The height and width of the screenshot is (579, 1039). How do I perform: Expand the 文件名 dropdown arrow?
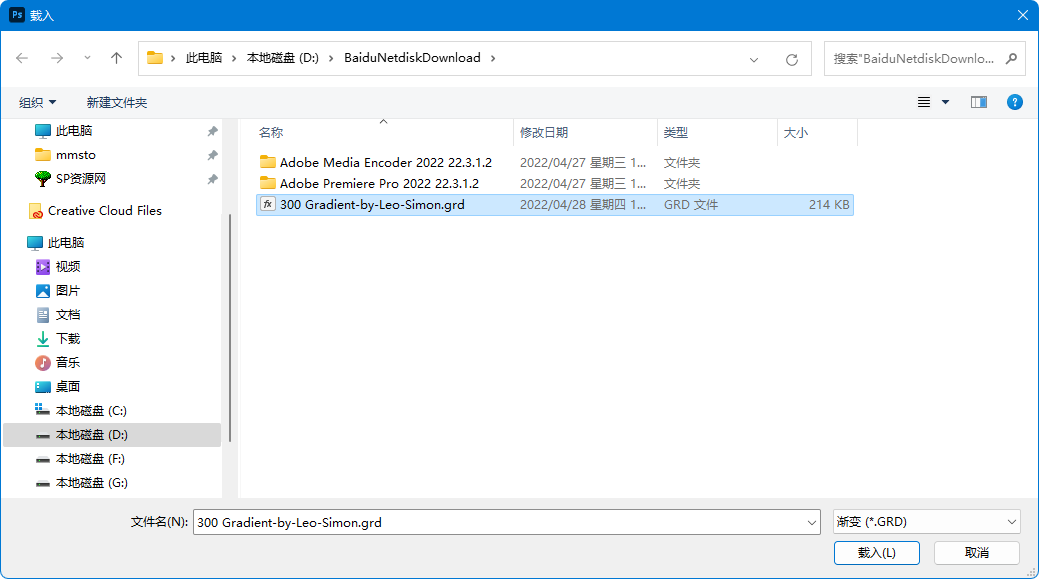point(812,523)
